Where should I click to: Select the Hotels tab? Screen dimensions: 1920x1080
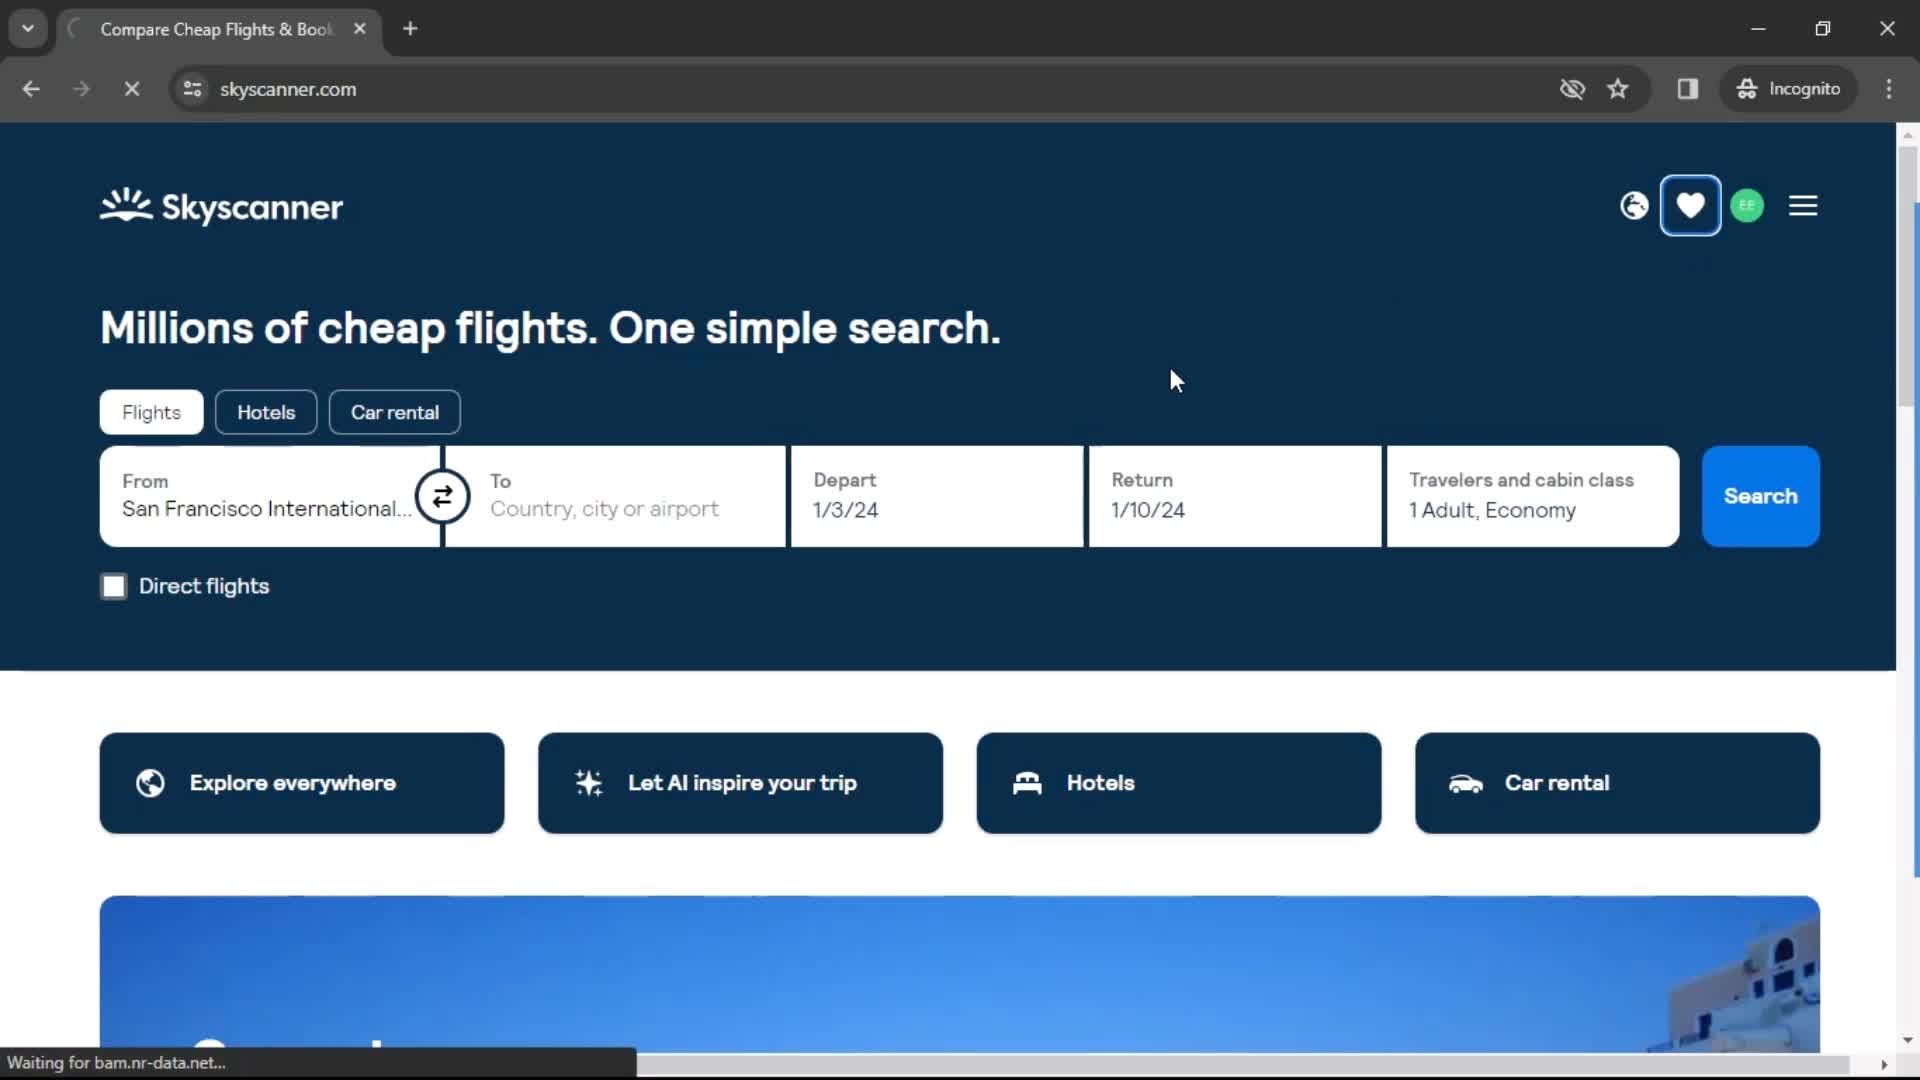point(265,413)
